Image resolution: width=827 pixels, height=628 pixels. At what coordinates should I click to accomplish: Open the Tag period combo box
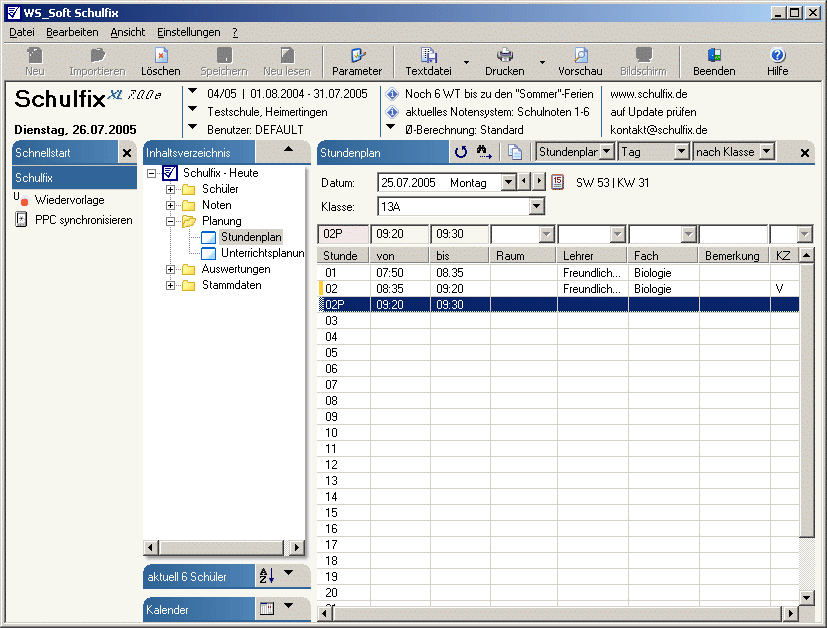click(681, 152)
